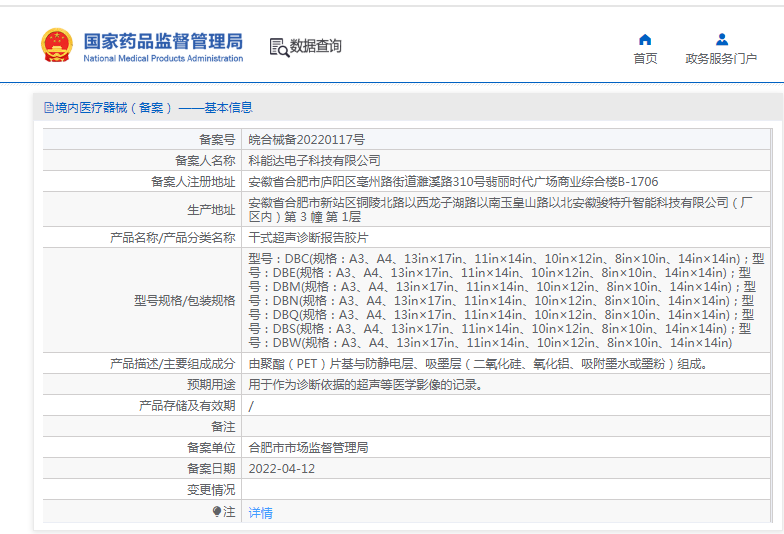Image resolution: width=784 pixels, height=534 pixels.
Task: Click the user icon above 政务服务门户
Action: click(721, 40)
